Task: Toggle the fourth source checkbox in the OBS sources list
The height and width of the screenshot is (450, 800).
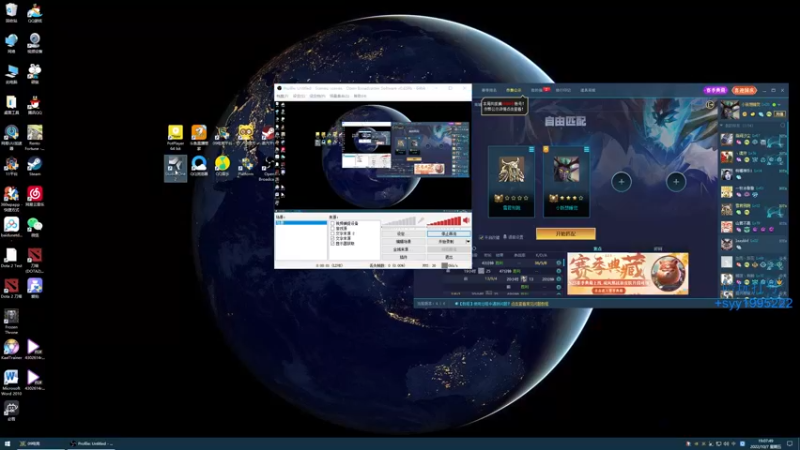Action: [333, 238]
